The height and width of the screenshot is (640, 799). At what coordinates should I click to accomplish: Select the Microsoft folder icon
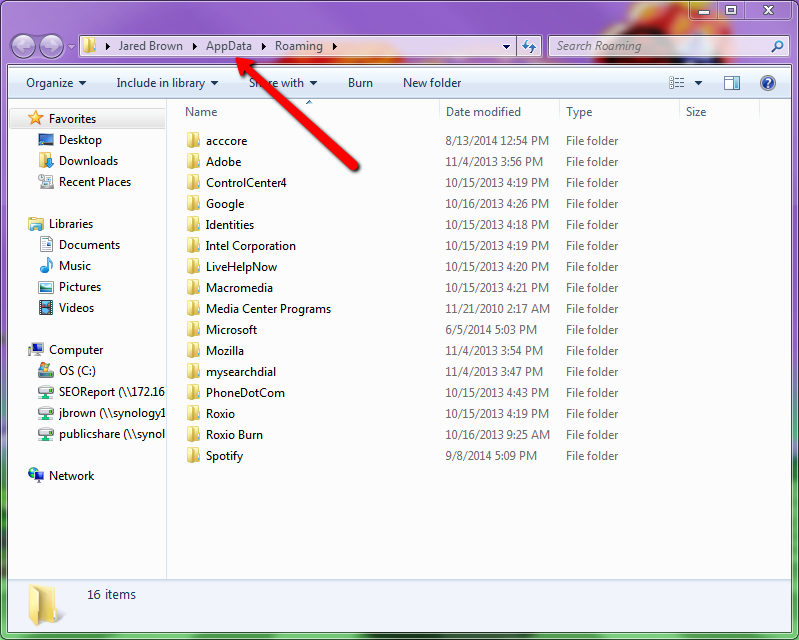pos(193,329)
